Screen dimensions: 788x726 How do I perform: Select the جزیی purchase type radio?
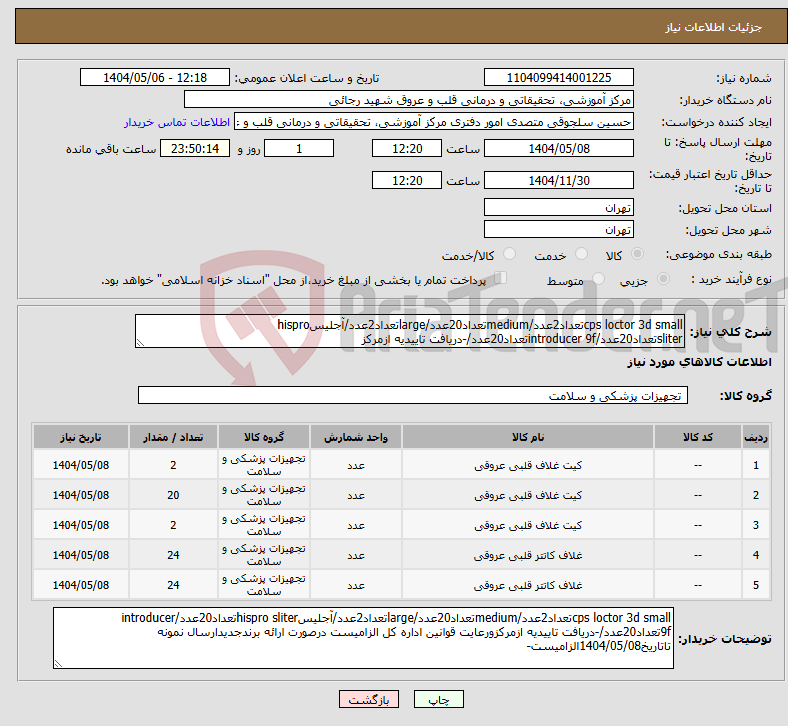[663, 279]
